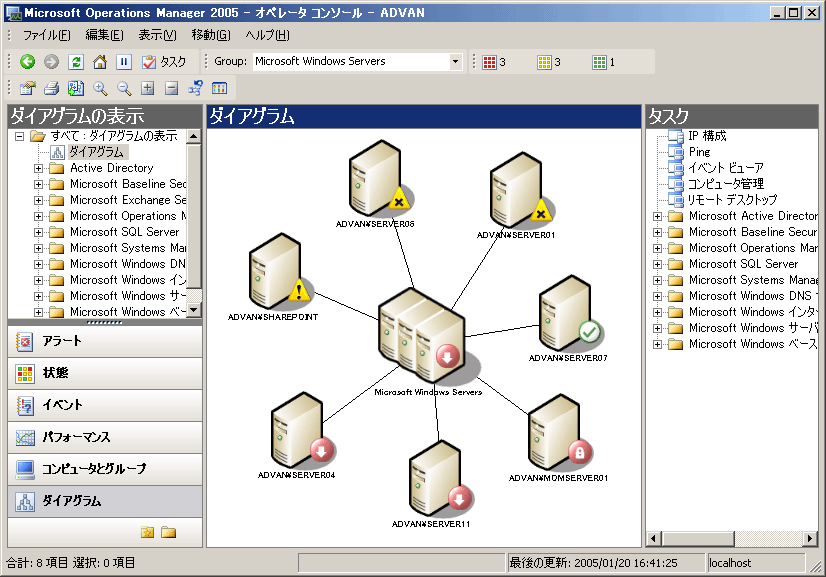The image size is (826, 577).
Task: Click the blue network layout toolbar icon
Action: (195, 88)
